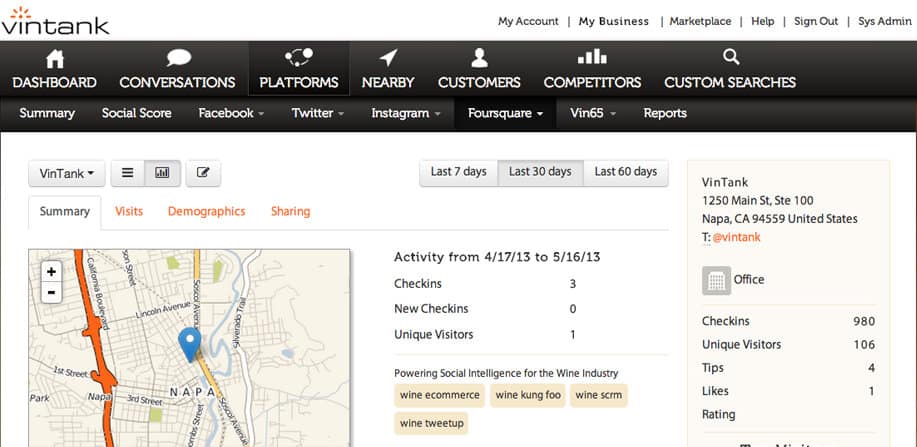This screenshot has height=447, width=917.
Task: Switch to chart view toggle
Action: [162, 173]
